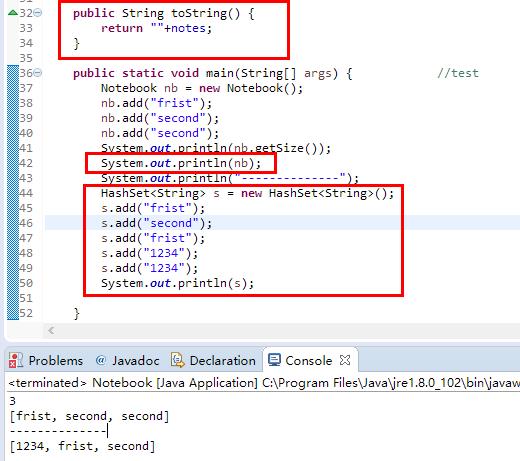Click the HashSet<String> declaration line
Screen dimensions: 520x461
(x=247, y=193)
